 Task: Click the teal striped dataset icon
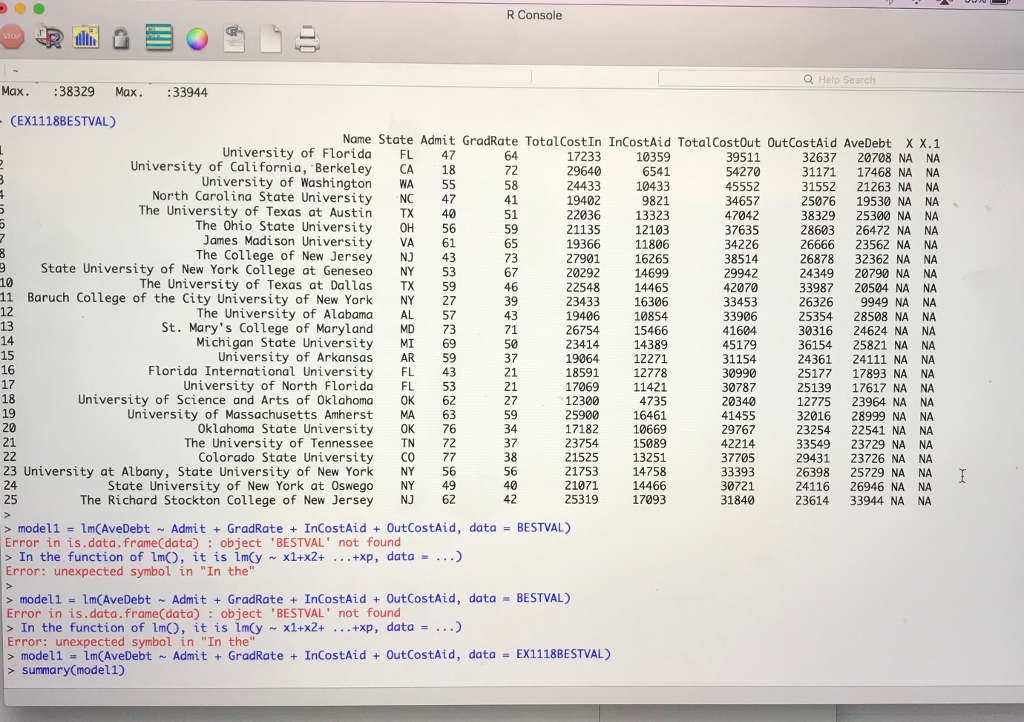coord(158,38)
